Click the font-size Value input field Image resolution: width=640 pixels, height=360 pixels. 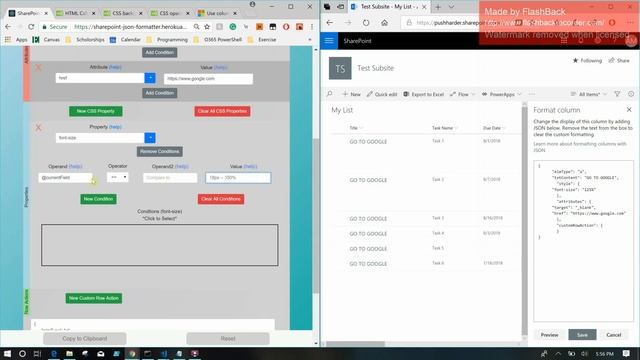(238, 178)
